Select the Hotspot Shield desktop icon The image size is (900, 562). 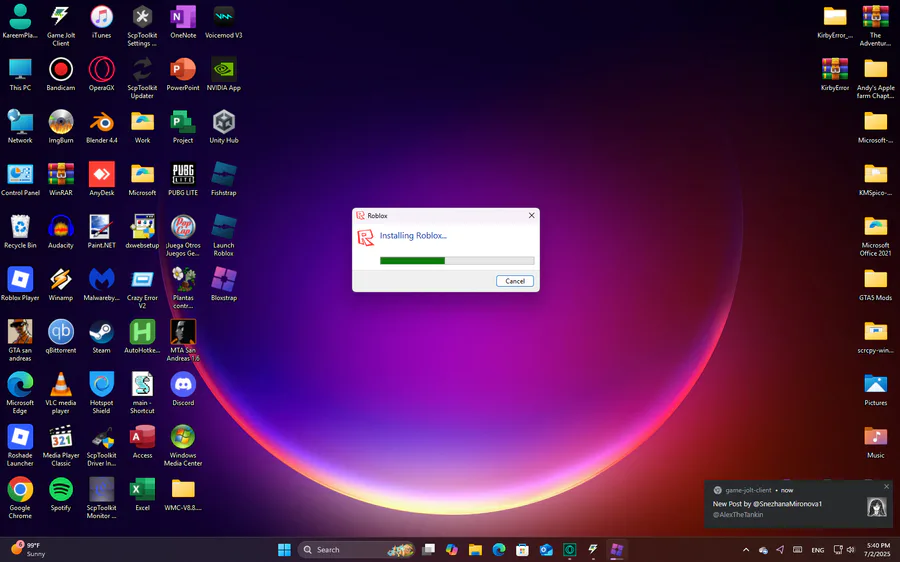102,394
